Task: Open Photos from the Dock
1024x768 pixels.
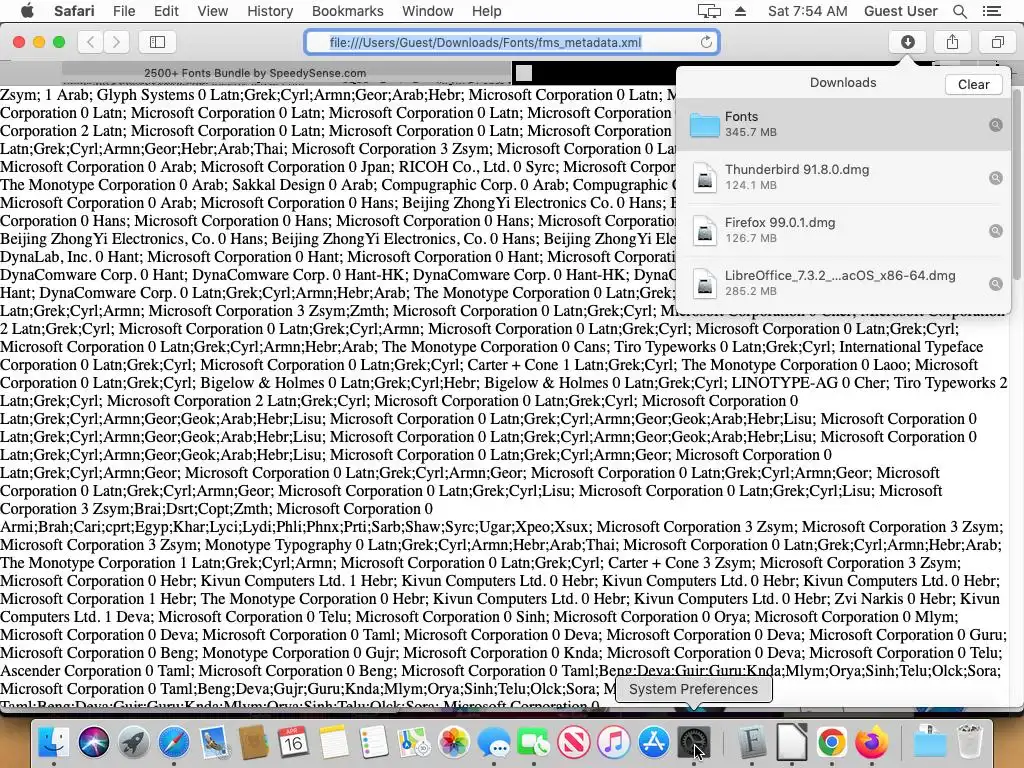Action: coord(454,743)
